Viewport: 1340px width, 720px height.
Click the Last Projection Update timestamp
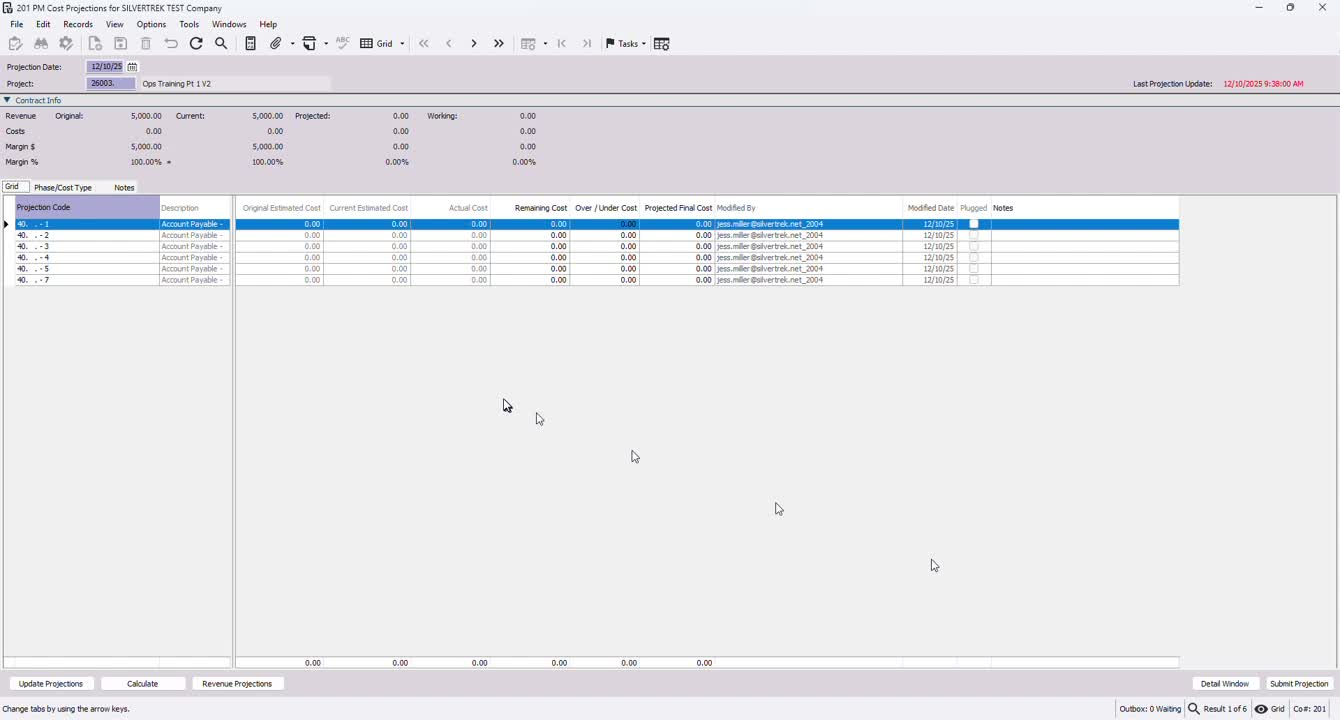(x=1264, y=84)
